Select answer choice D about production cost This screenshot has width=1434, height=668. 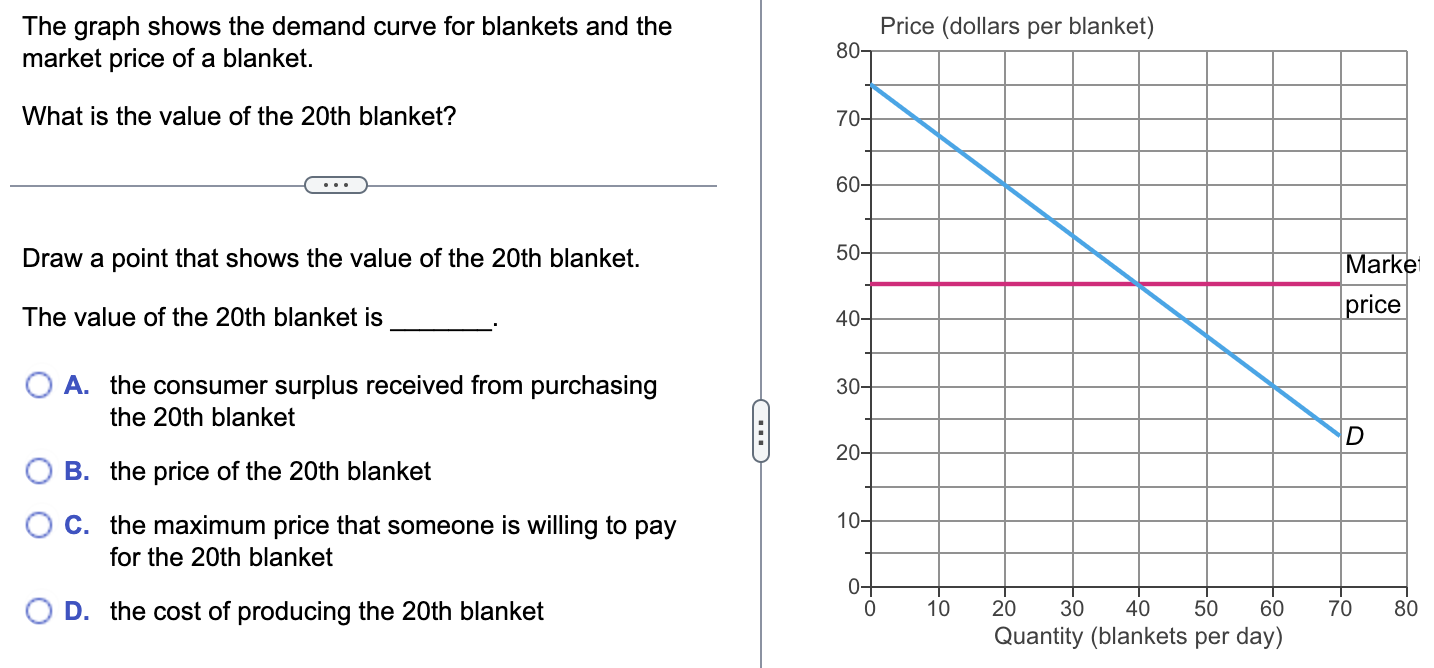click(x=38, y=609)
